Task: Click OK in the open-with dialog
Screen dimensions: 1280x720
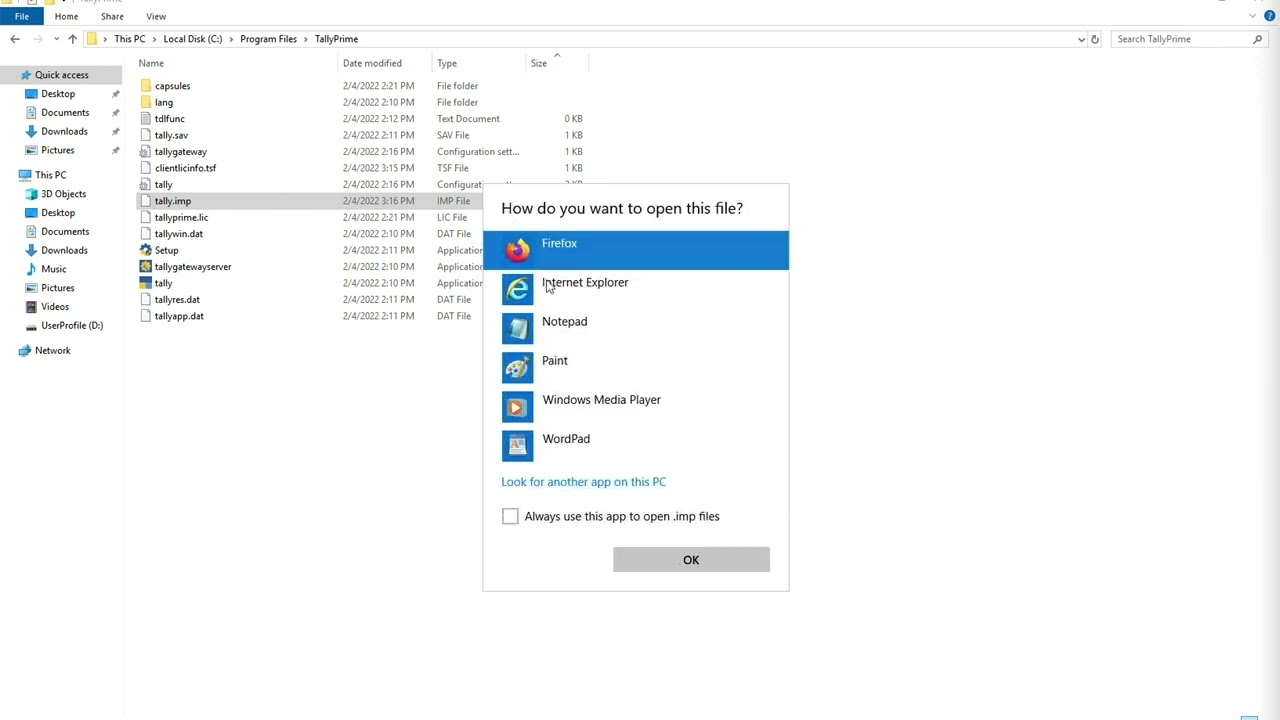Action: (691, 560)
